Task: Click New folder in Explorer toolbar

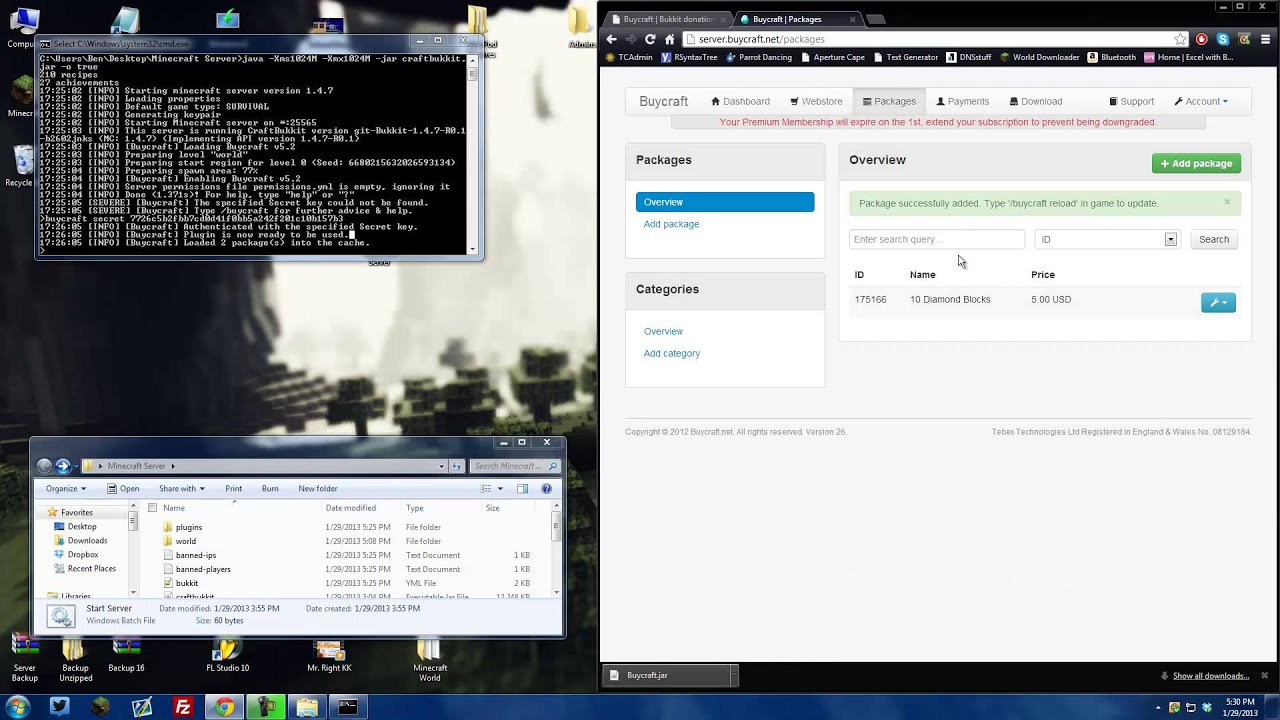Action: click(318, 489)
